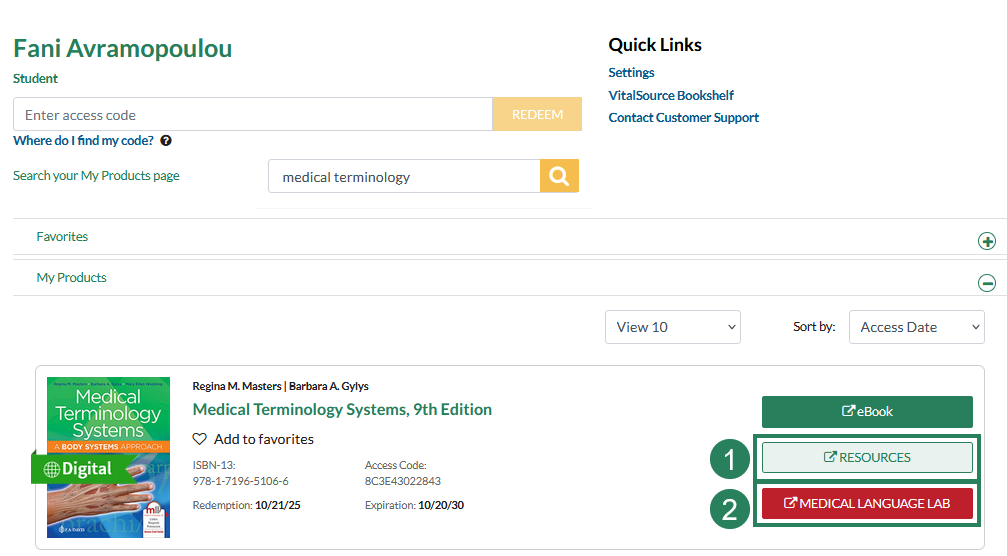Viewport: 1007px width, 556px height.
Task: Open Contact Customer Support link
Action: pyautogui.click(x=684, y=117)
